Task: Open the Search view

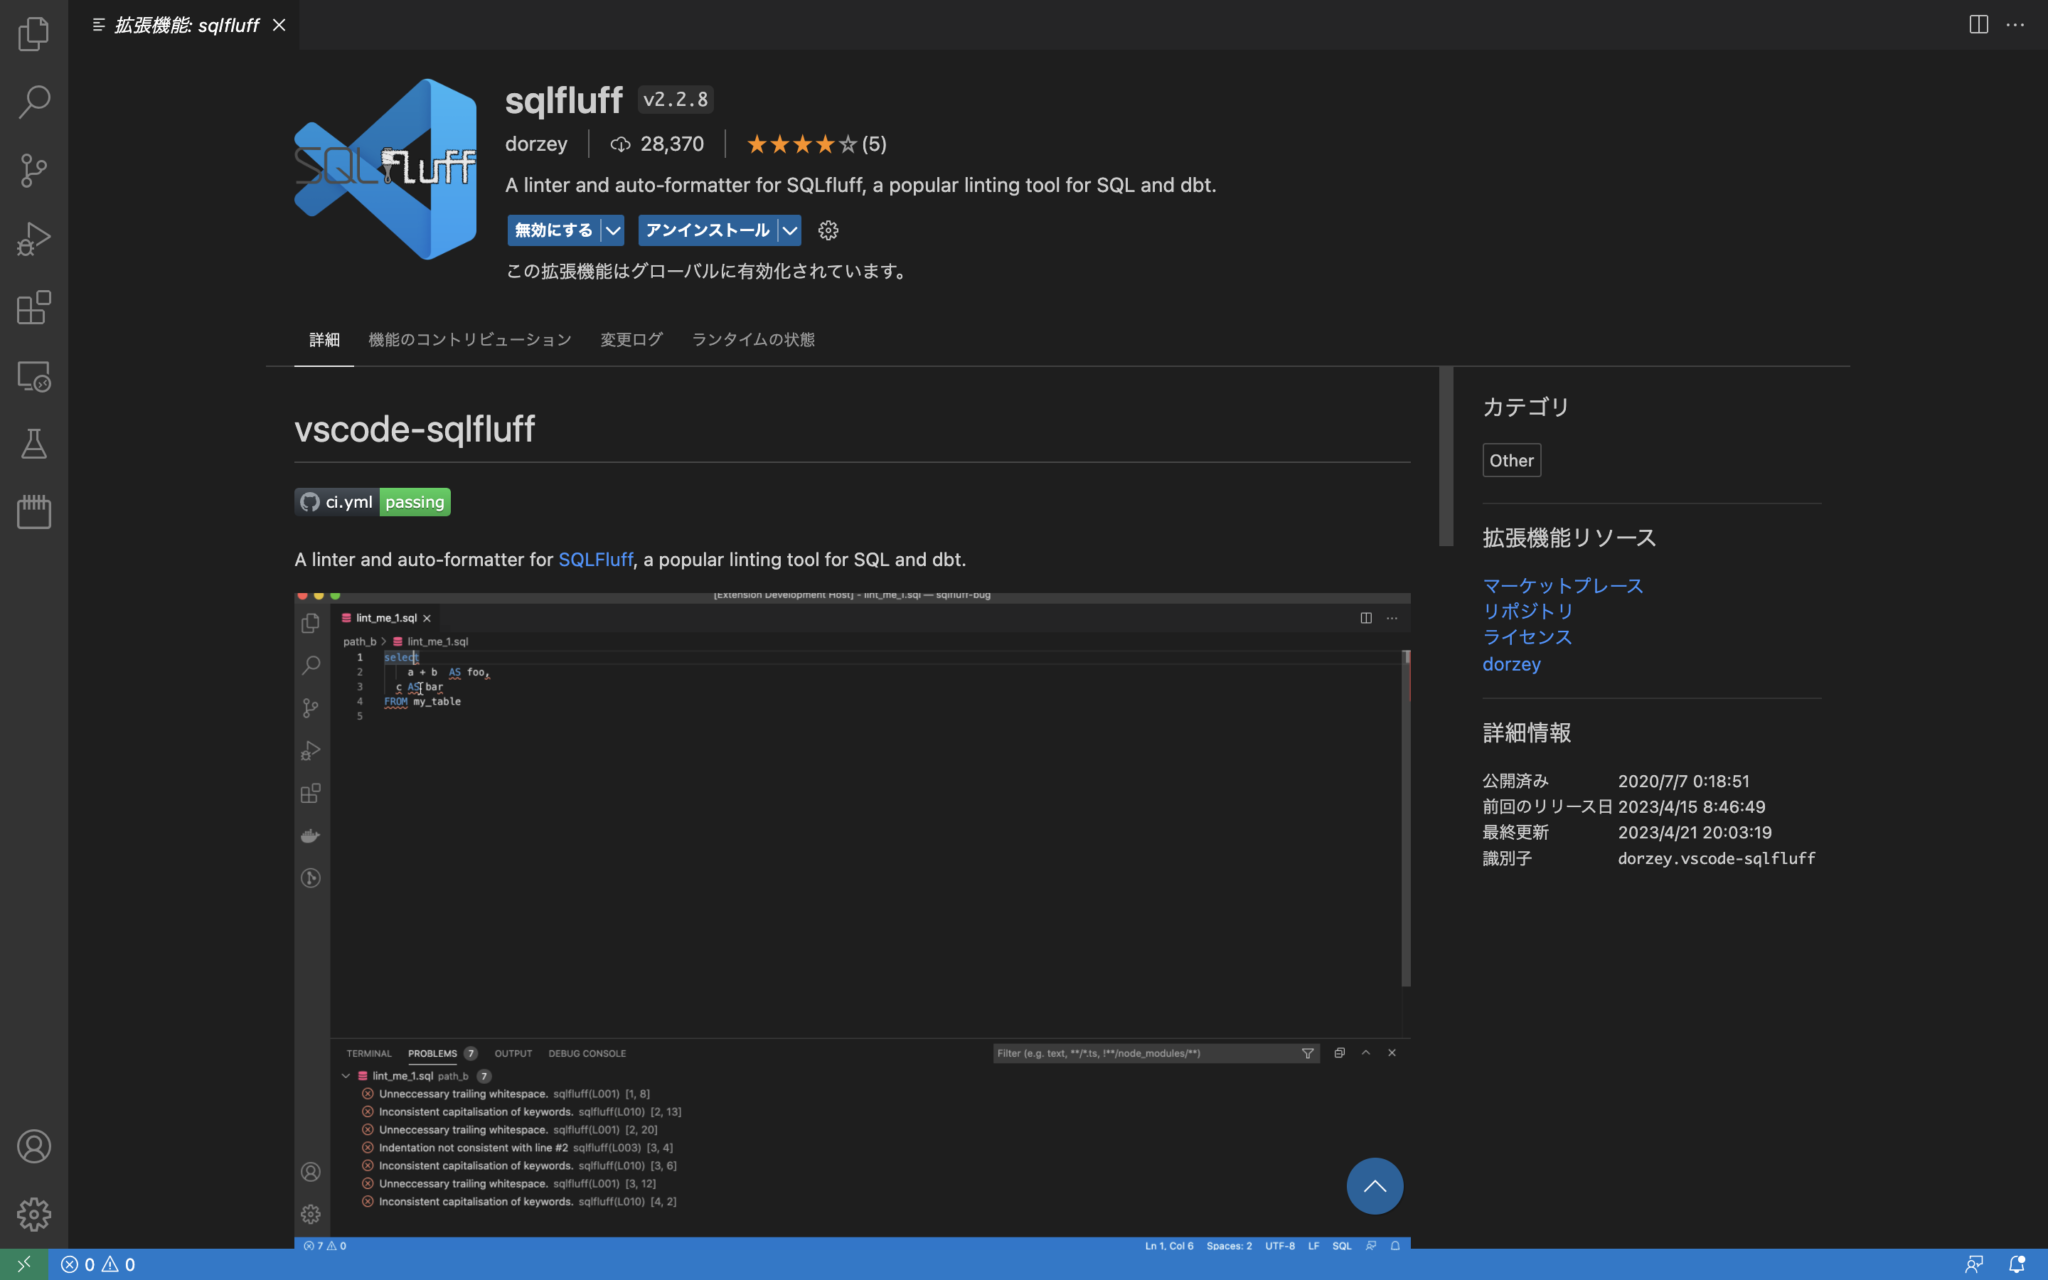Action: 33,101
